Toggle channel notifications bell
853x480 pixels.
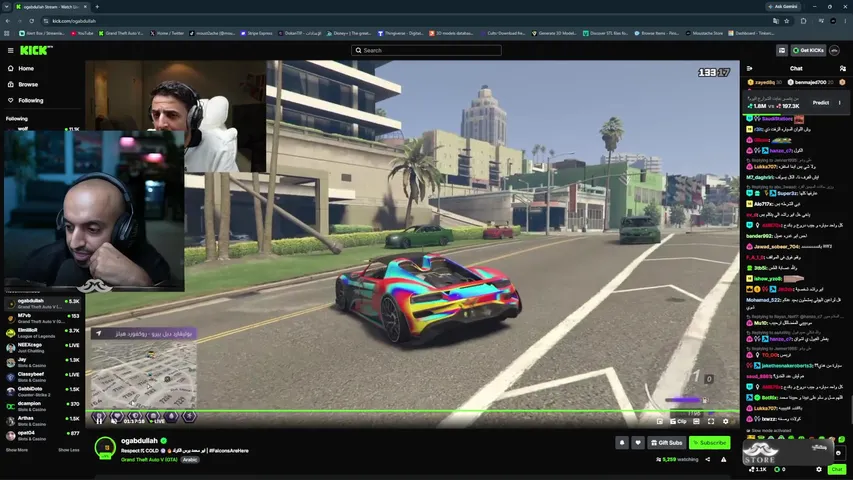click(622, 442)
